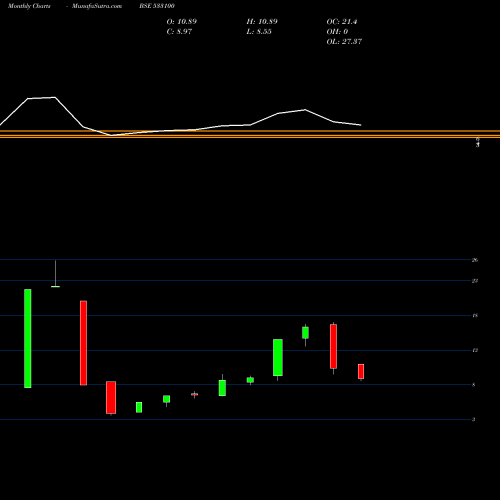Click the 'Monthly Charts' title text
The width and height of the screenshot is (500, 500).
(29, 6)
